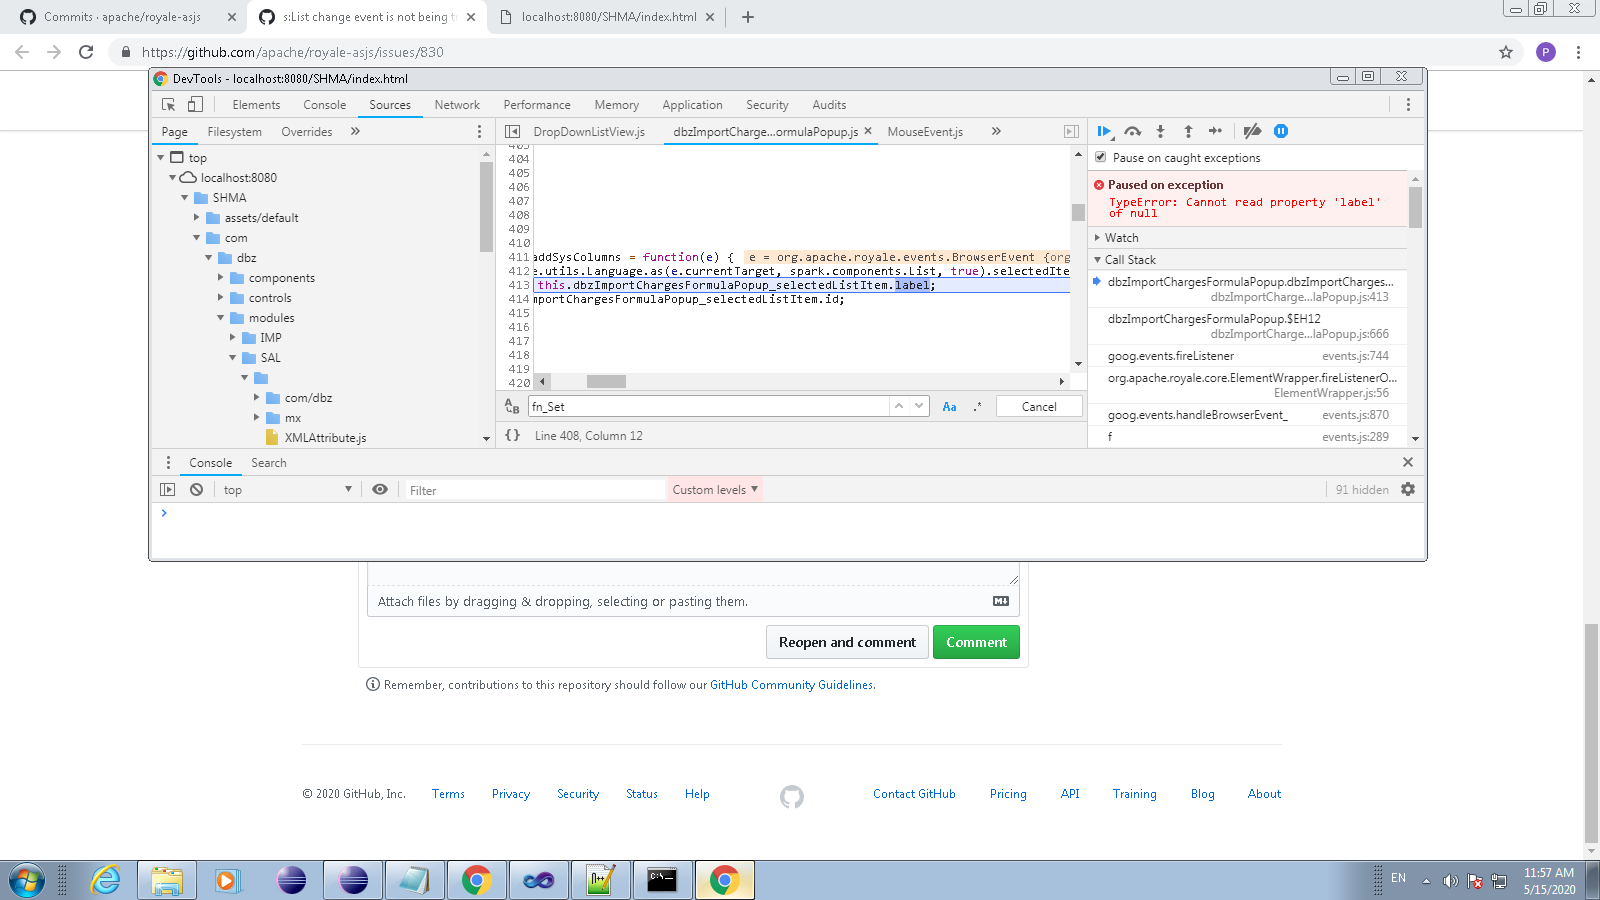Step over next function call
The image size is (1600, 900).
pos(1132,131)
